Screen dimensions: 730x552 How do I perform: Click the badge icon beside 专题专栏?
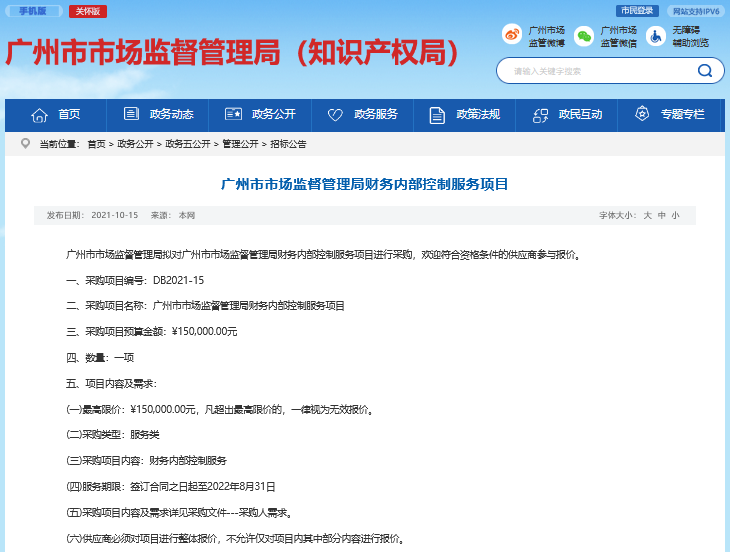(x=642, y=114)
